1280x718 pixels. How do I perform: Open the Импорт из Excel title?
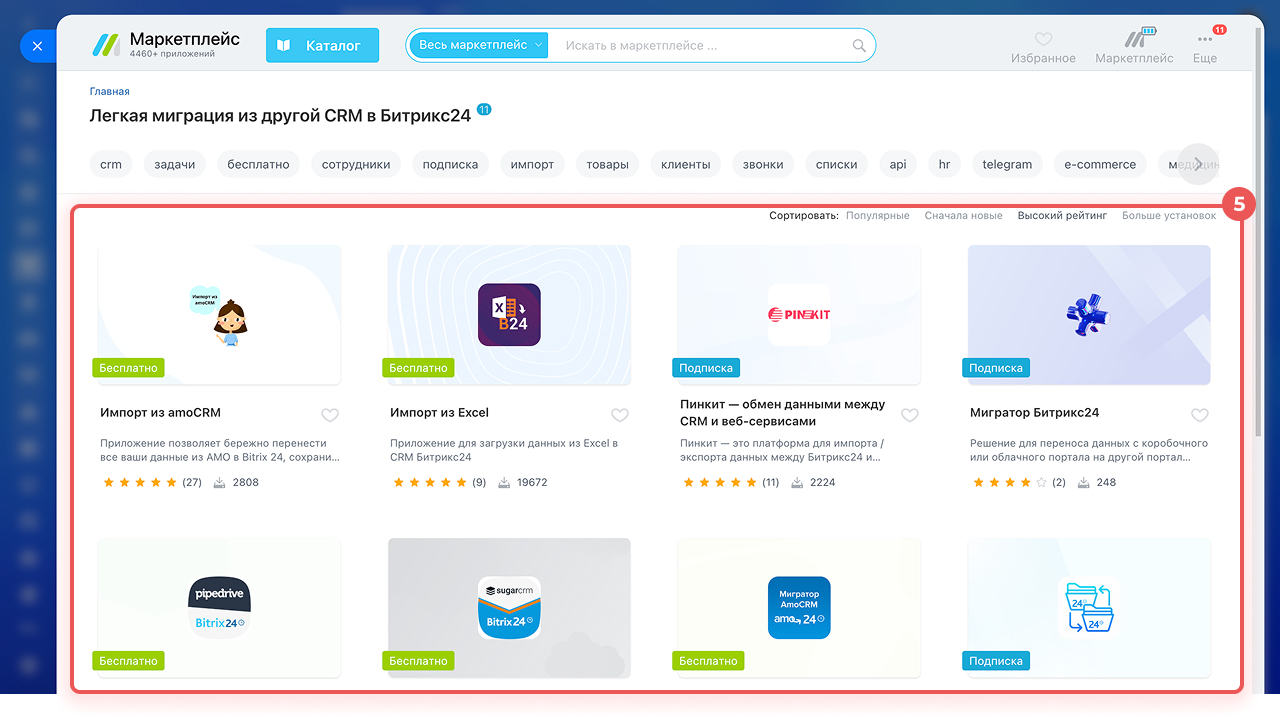[x=440, y=412]
